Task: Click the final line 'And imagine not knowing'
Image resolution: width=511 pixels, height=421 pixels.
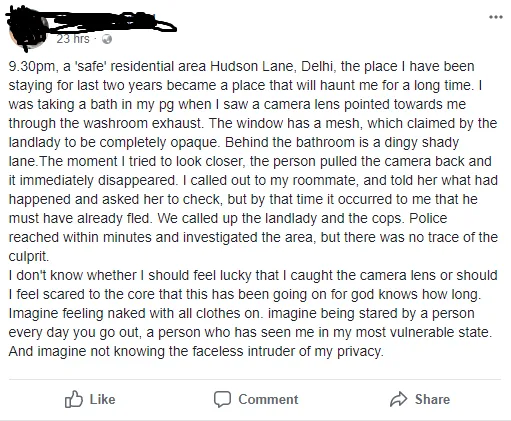Action: (196, 352)
